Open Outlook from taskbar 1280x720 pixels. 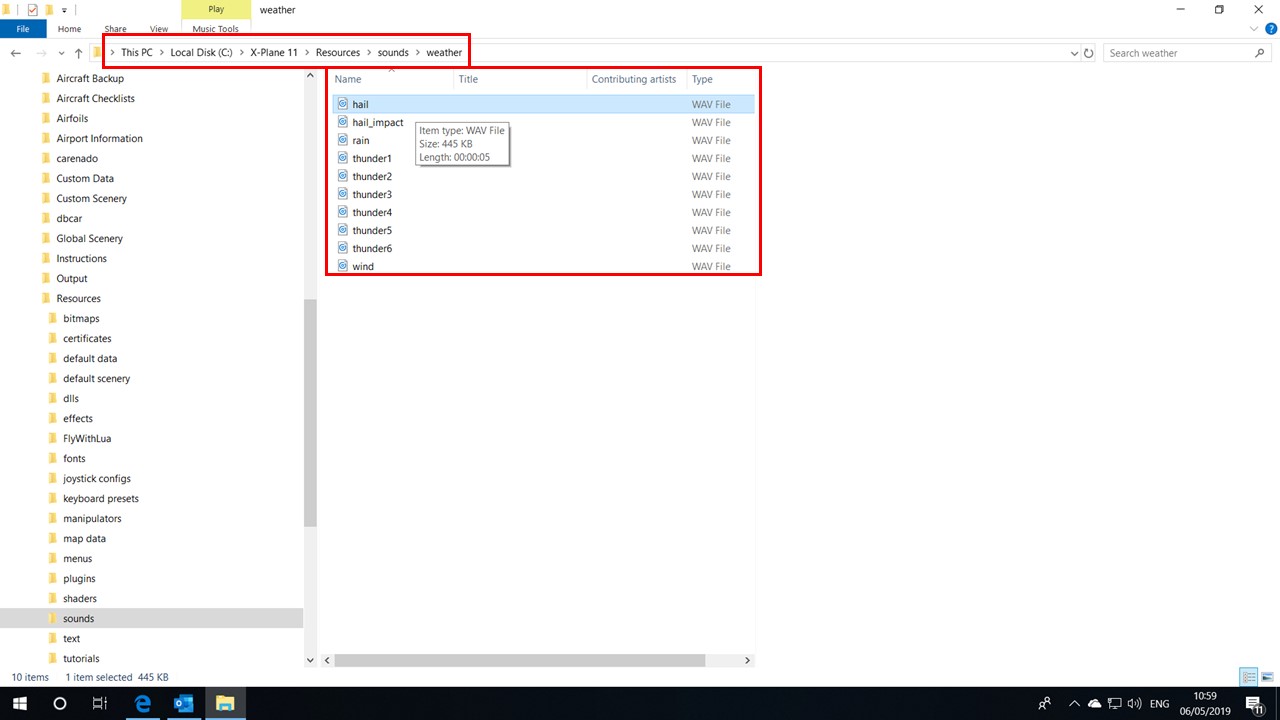(x=184, y=704)
